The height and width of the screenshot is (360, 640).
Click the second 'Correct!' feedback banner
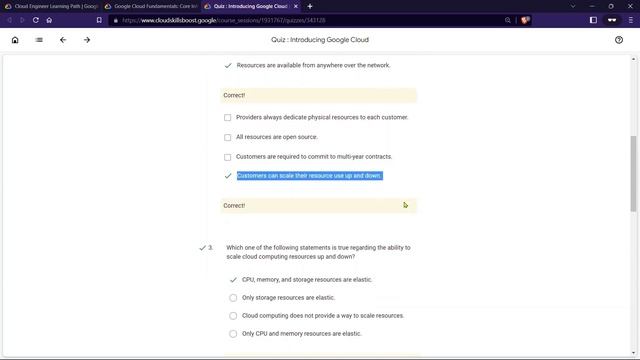pos(318,205)
